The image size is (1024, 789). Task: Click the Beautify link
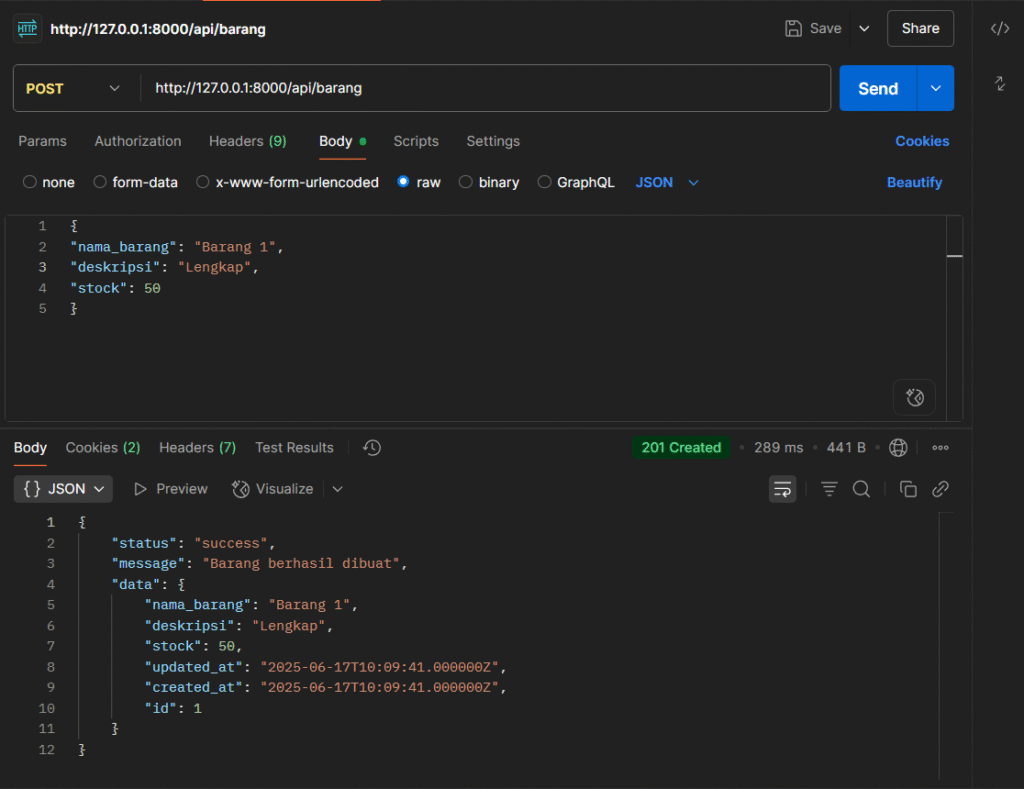(x=914, y=182)
